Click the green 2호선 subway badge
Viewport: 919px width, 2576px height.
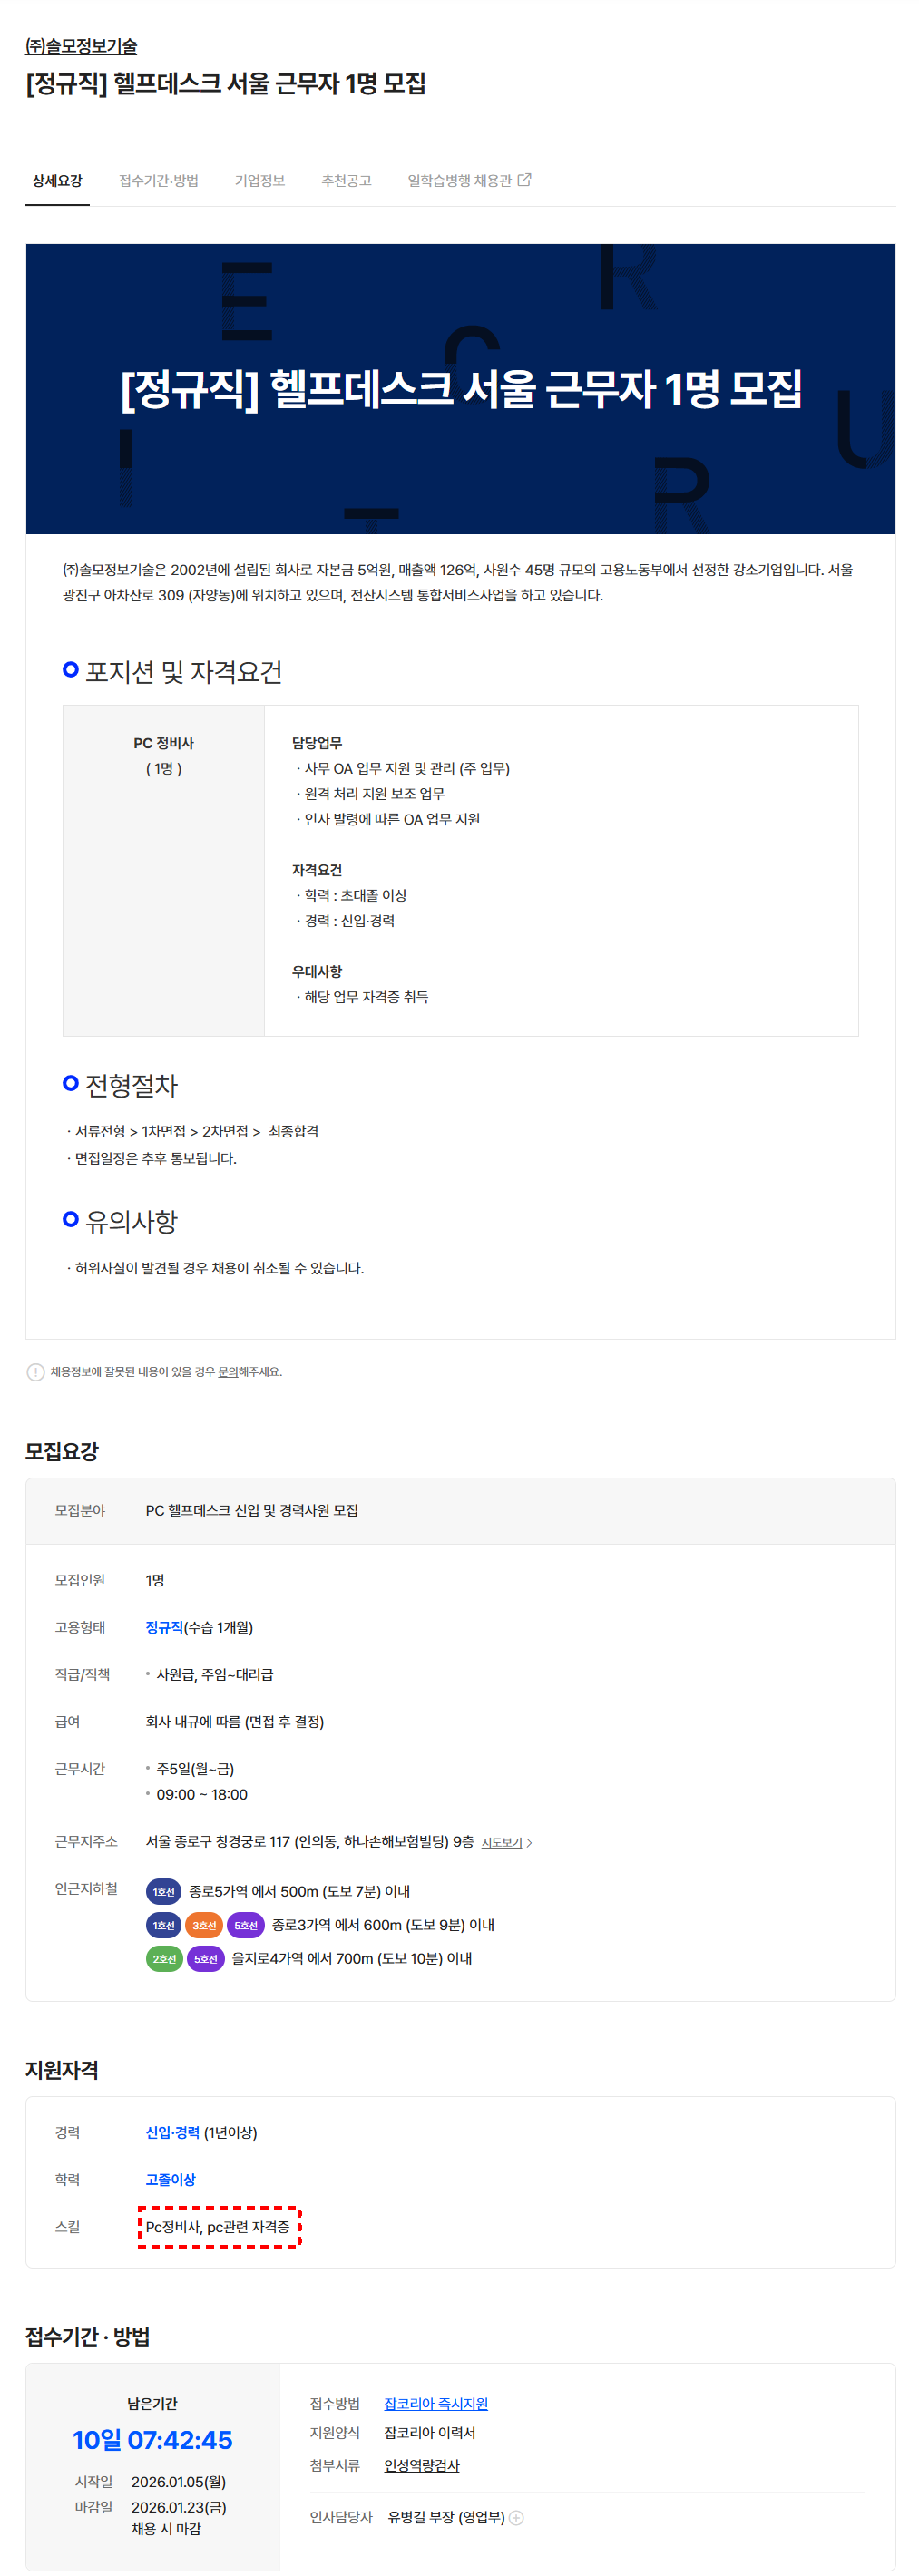[x=164, y=1959]
